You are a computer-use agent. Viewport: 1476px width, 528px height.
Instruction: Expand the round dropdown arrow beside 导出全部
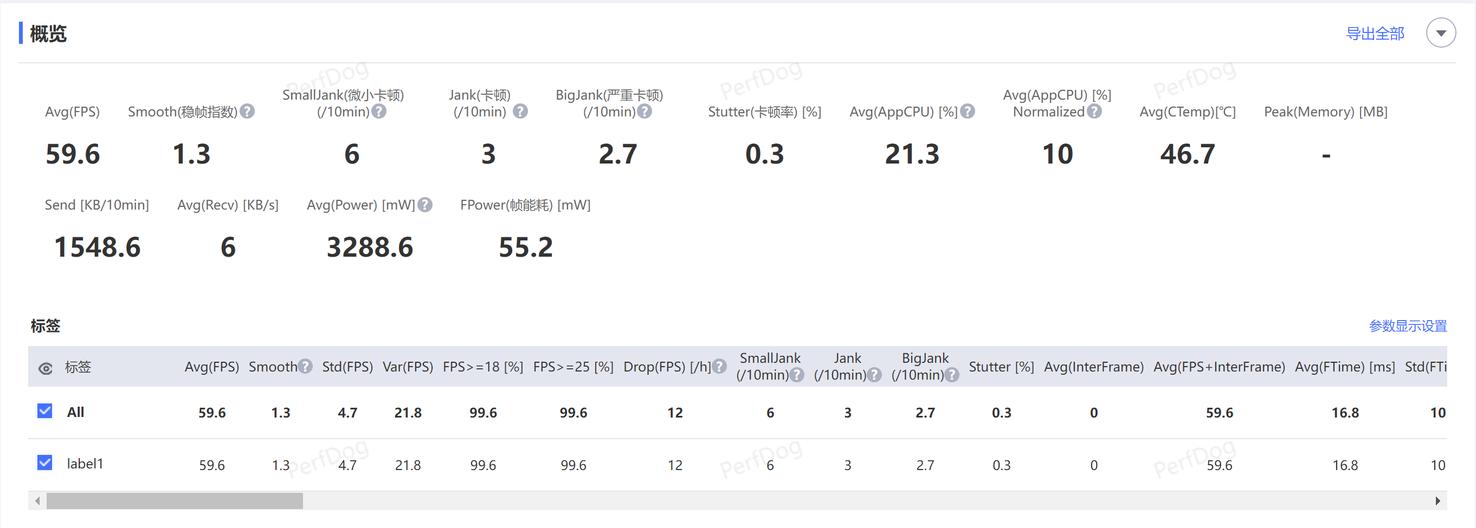point(1440,33)
